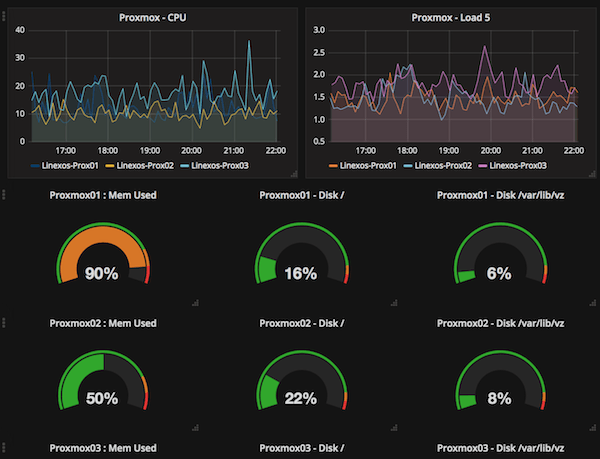The height and width of the screenshot is (459, 600).
Task: Click the 50% Proxmox02 memory gauge
Action: coord(103,380)
